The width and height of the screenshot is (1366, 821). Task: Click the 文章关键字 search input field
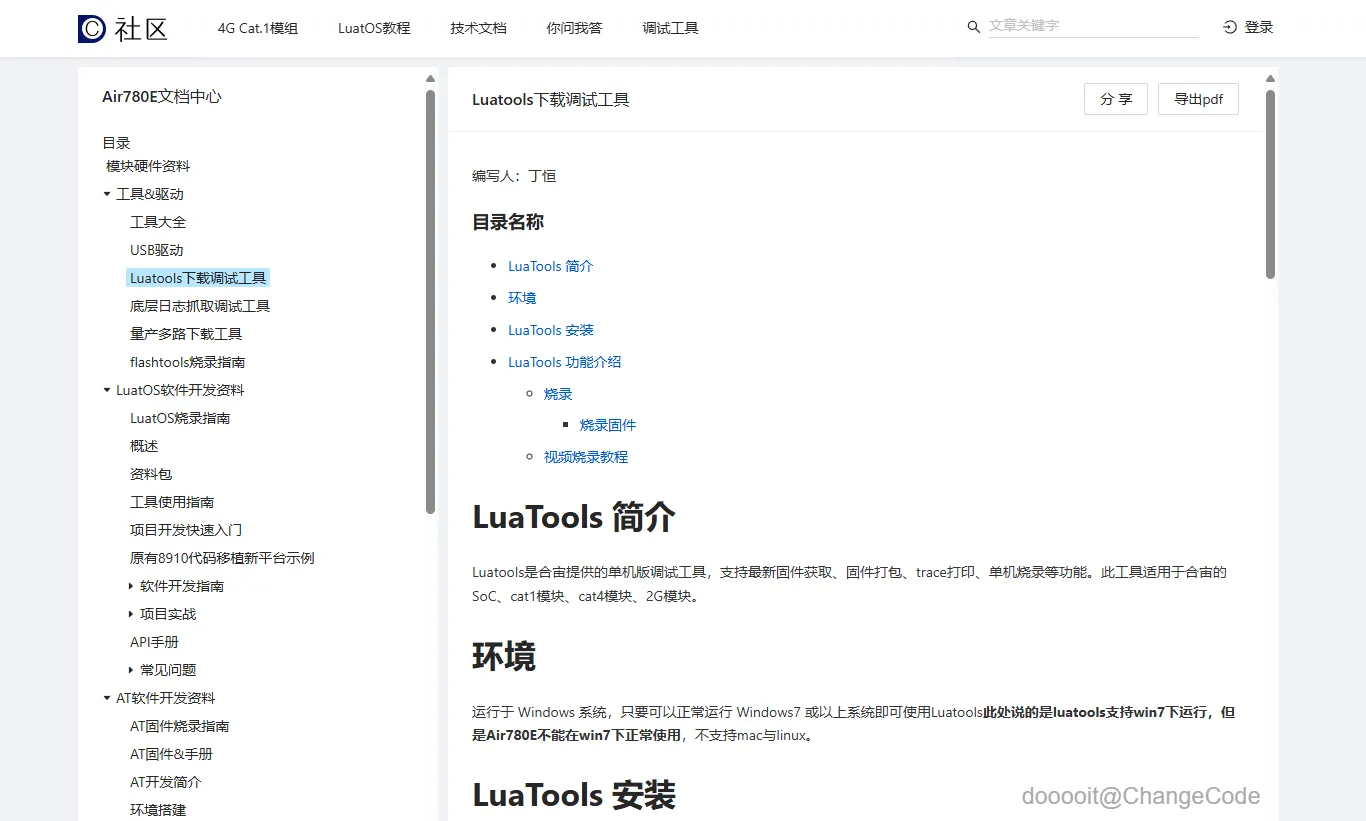pos(1090,27)
